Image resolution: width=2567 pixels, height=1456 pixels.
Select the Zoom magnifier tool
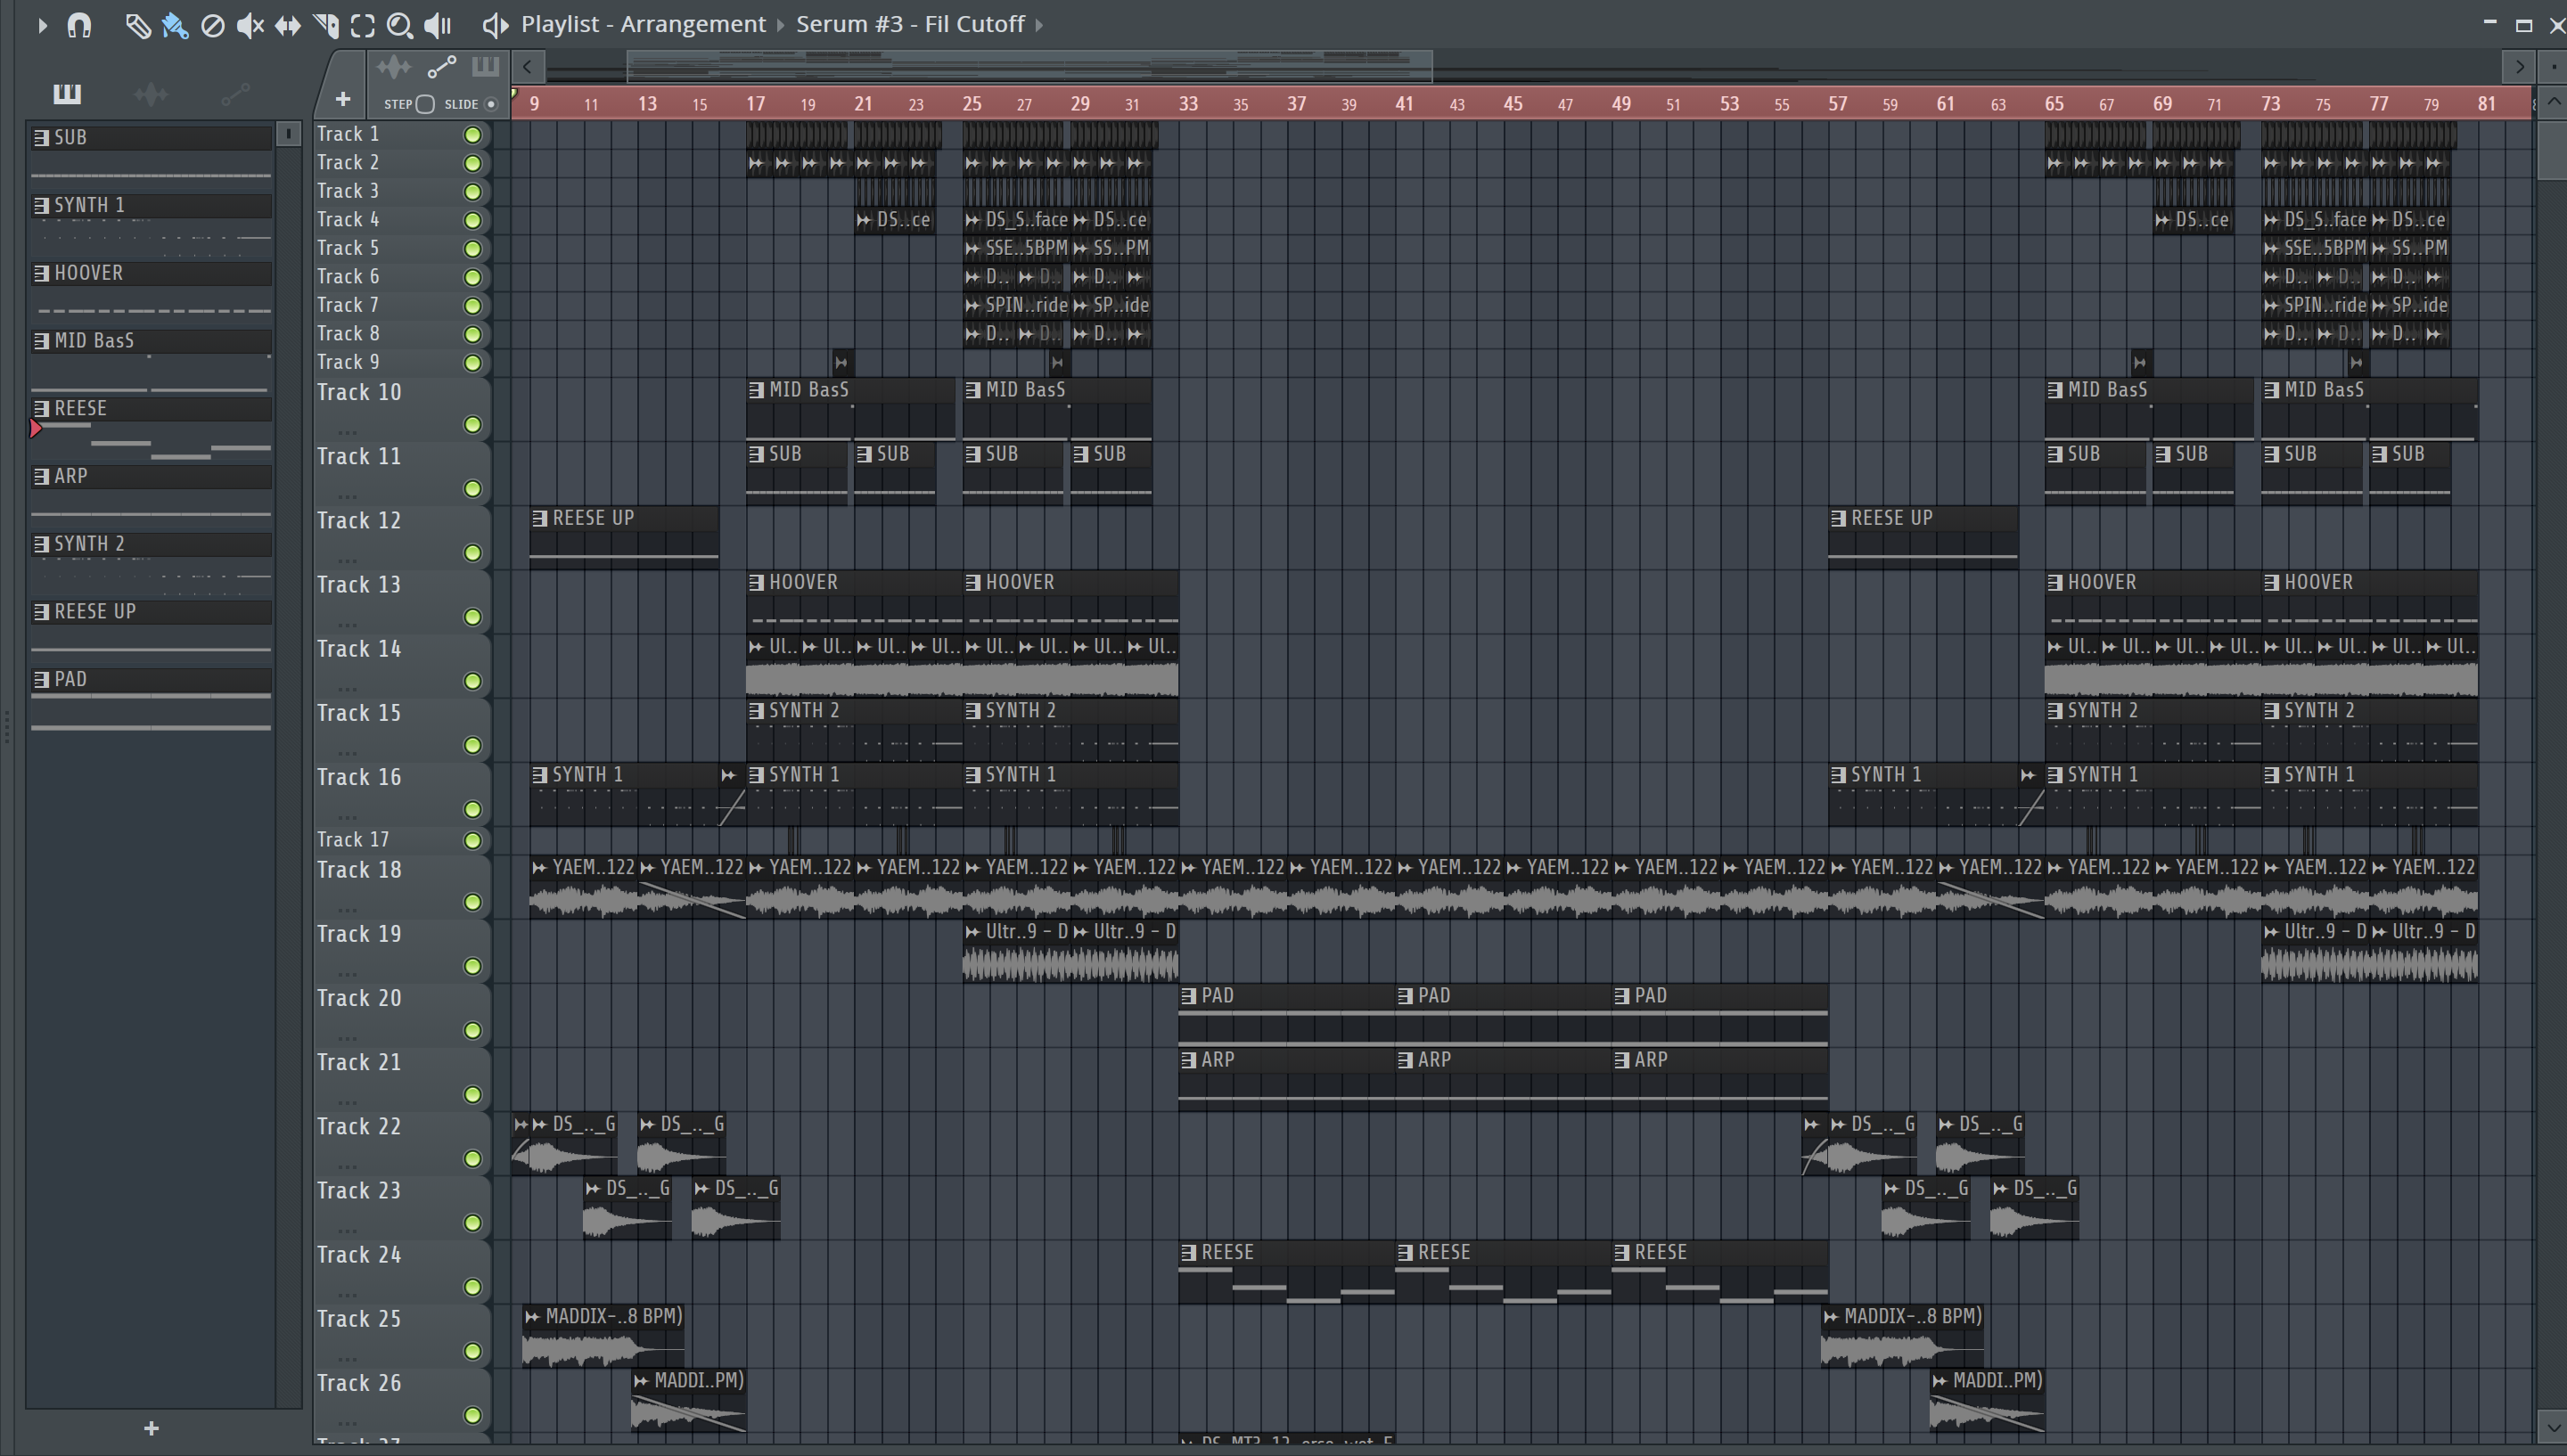(400, 25)
